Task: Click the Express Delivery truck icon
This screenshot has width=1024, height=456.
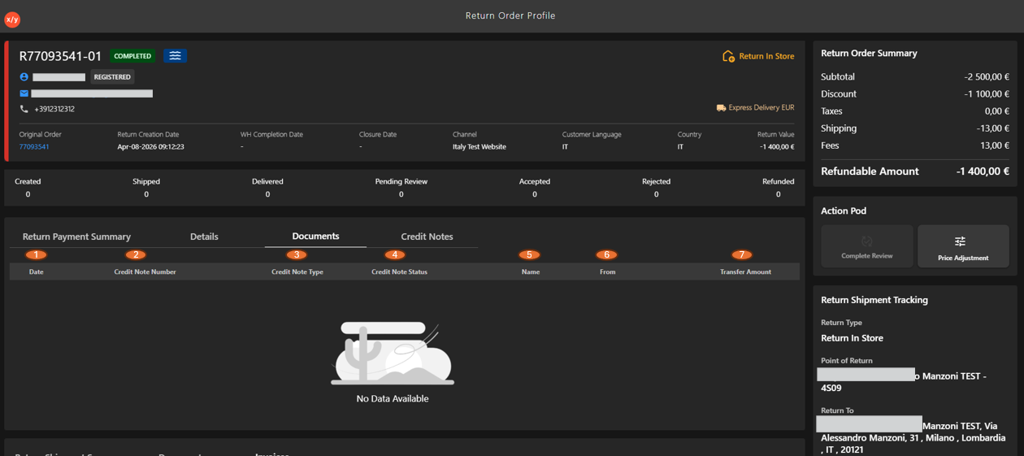Action: tap(721, 107)
